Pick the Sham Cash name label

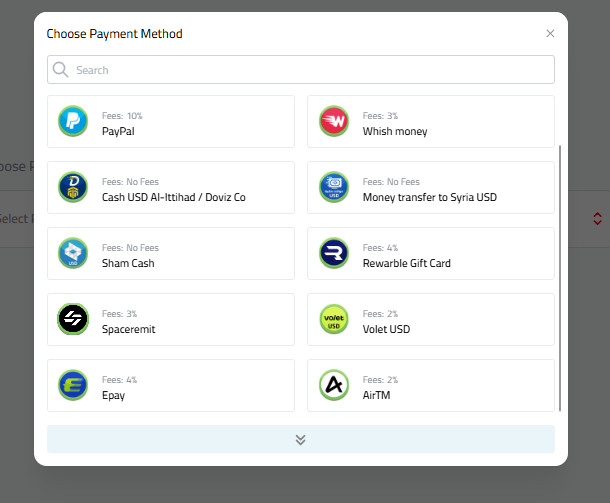click(128, 263)
